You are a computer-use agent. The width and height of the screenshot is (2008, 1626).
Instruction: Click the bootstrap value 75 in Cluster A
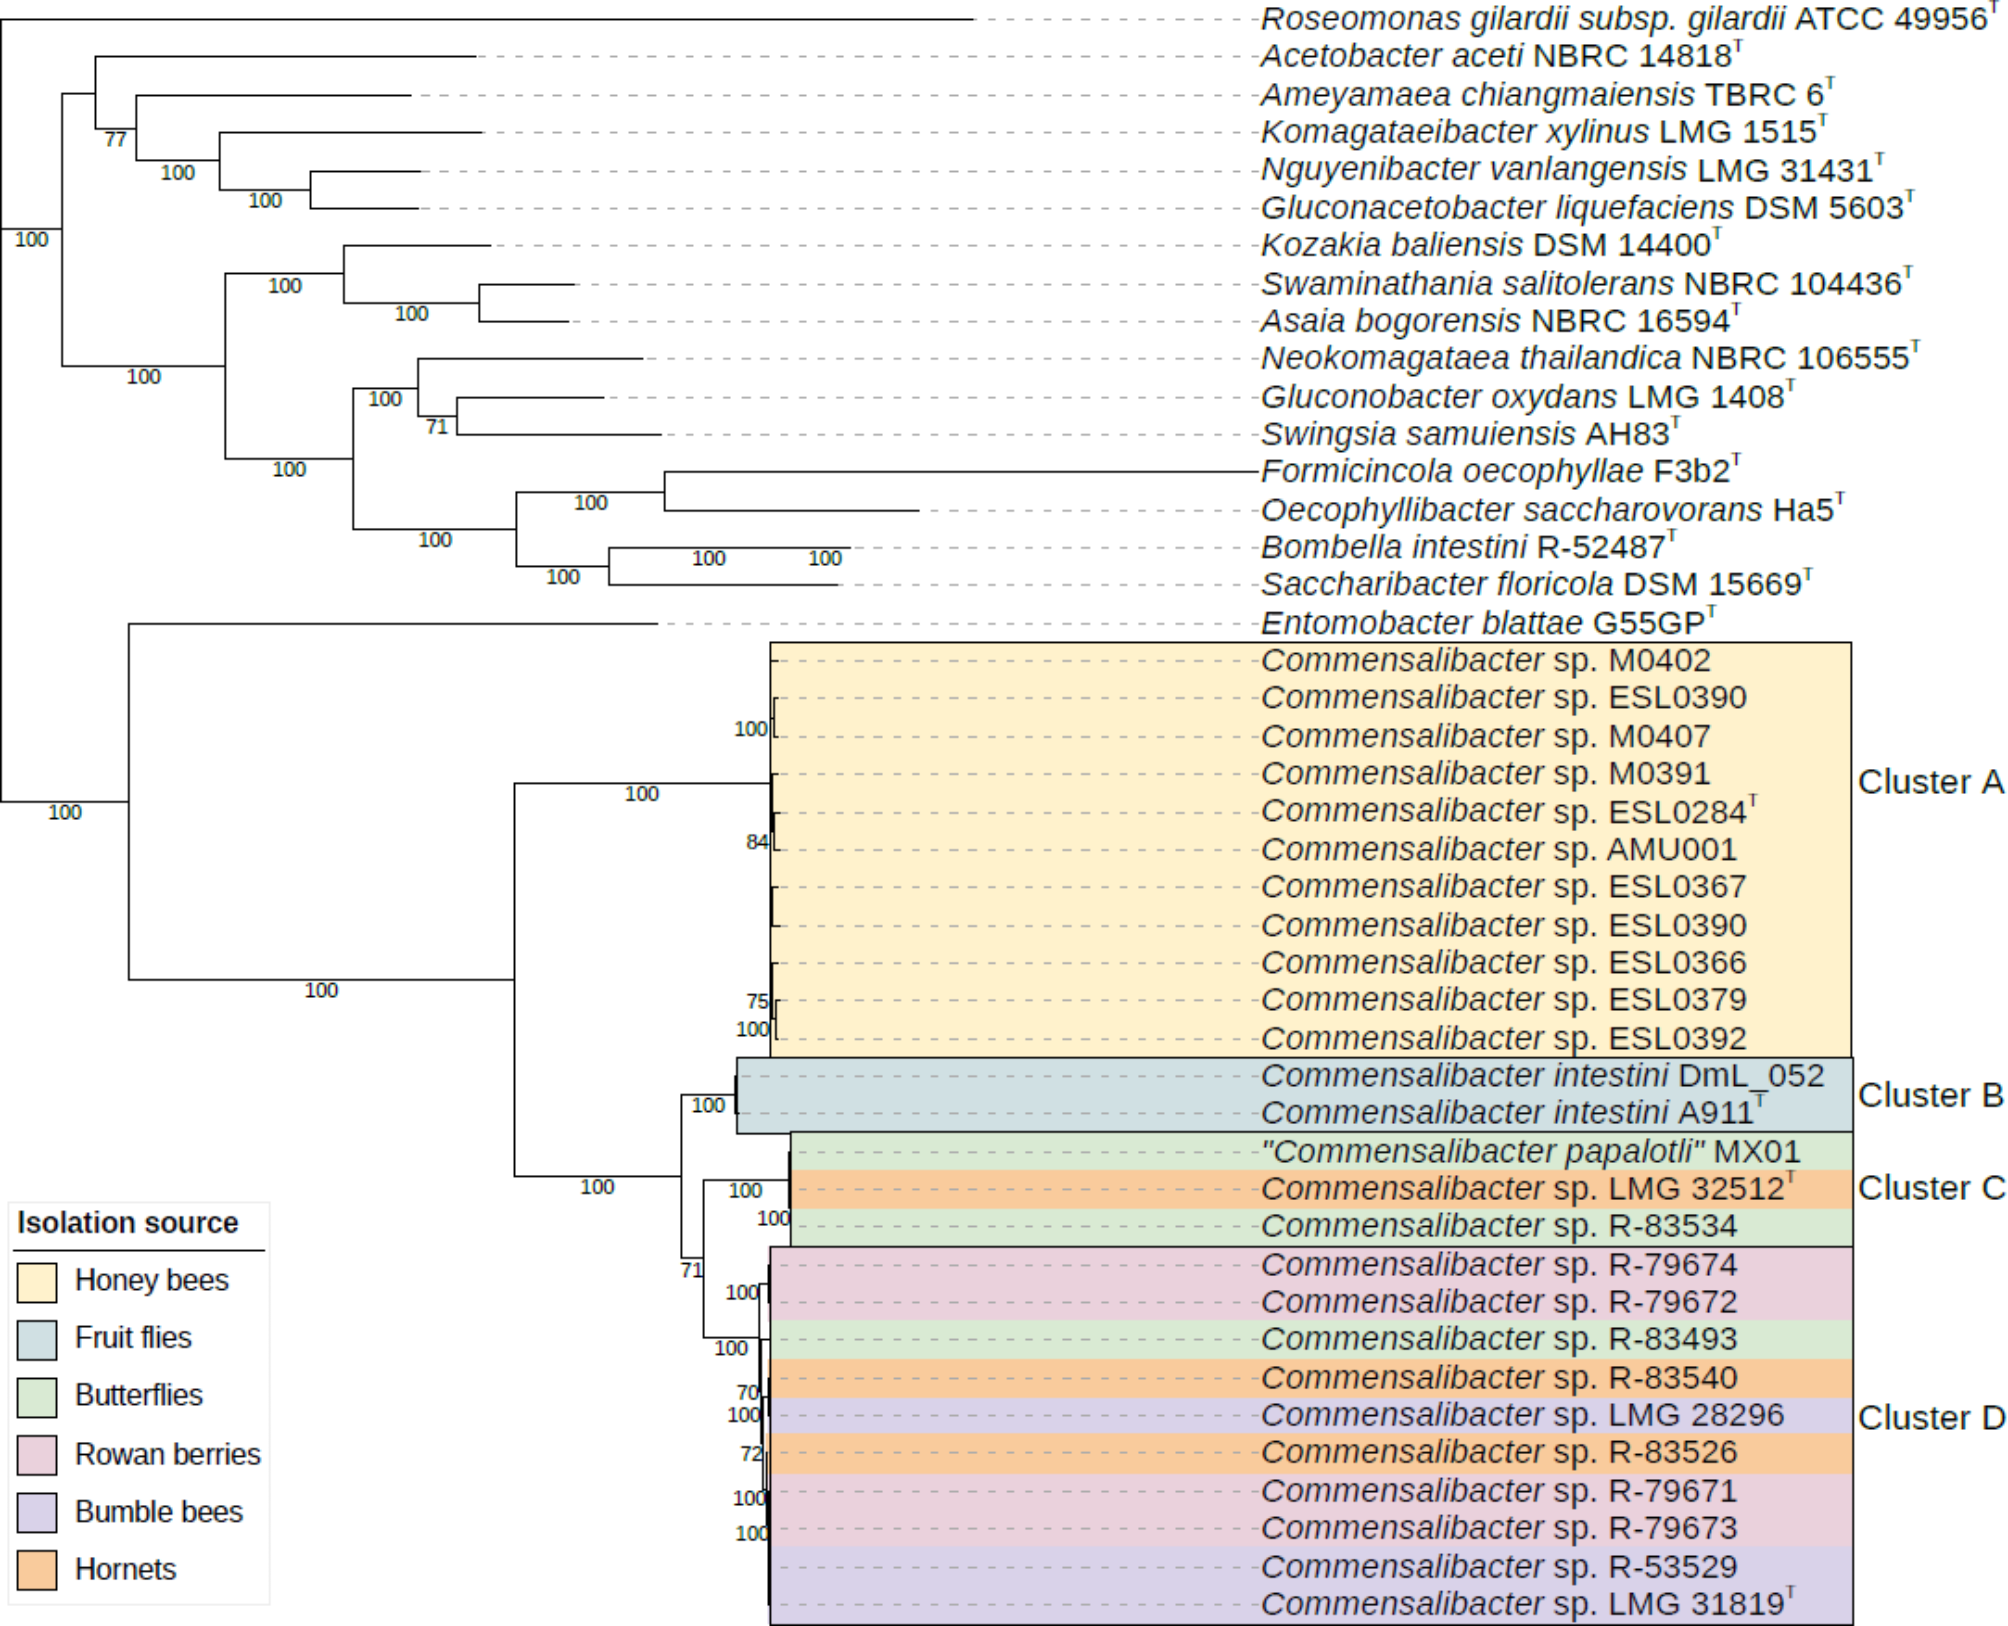tap(757, 1001)
